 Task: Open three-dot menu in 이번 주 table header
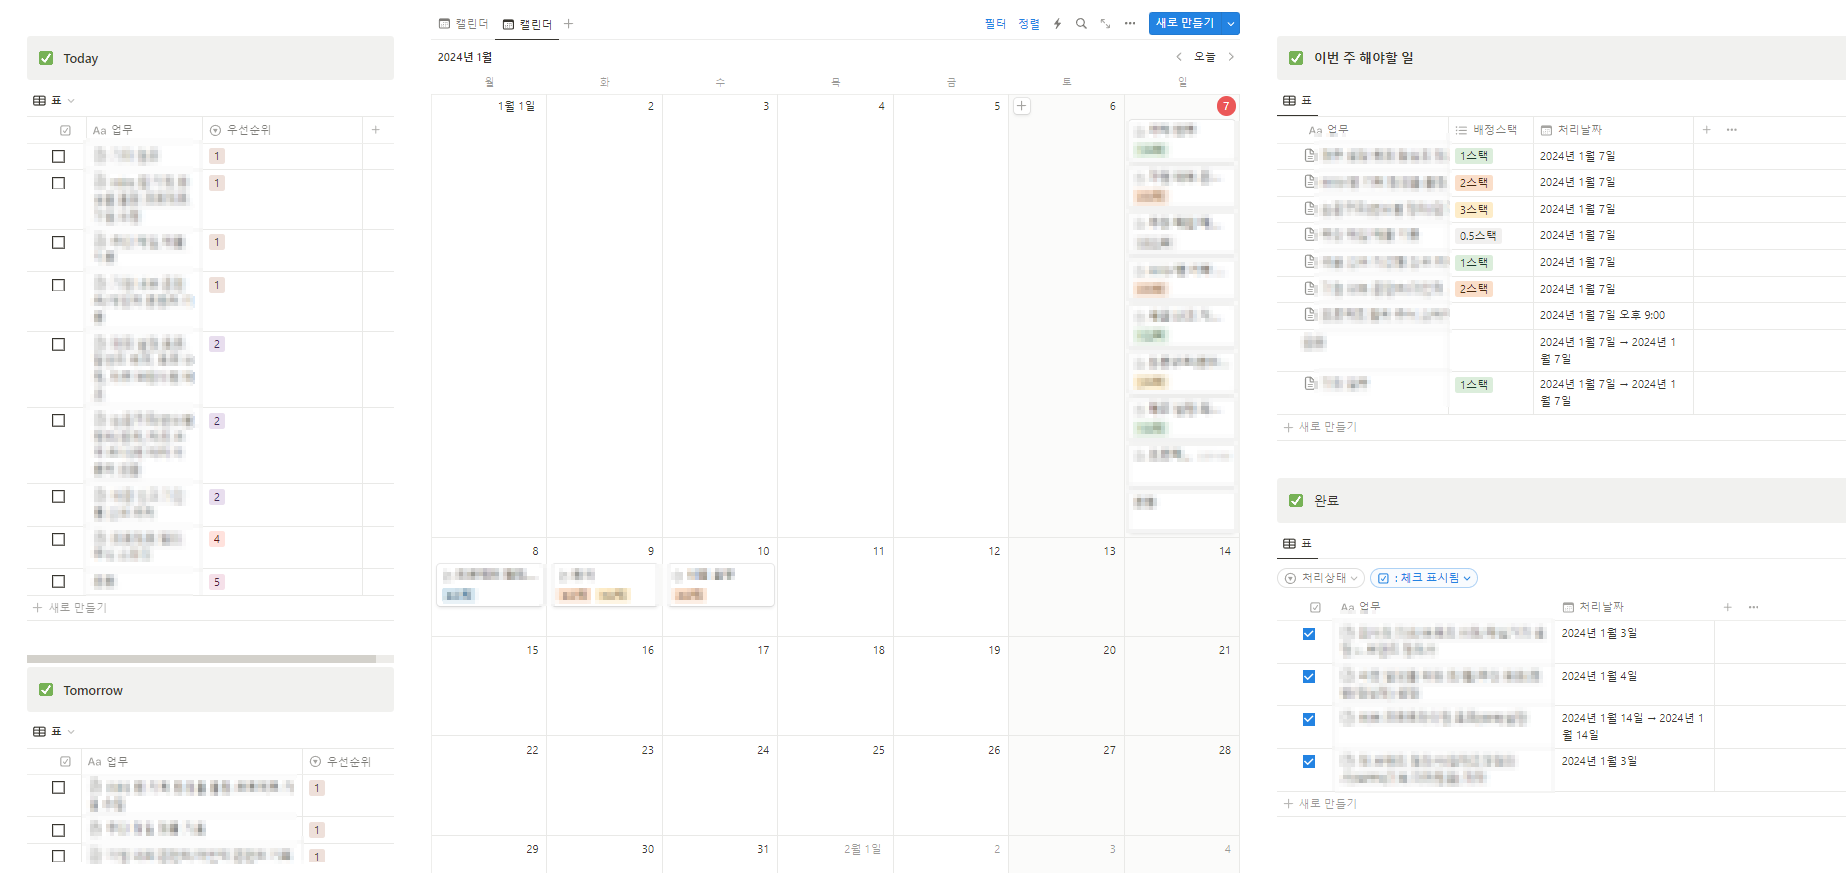tap(1732, 130)
